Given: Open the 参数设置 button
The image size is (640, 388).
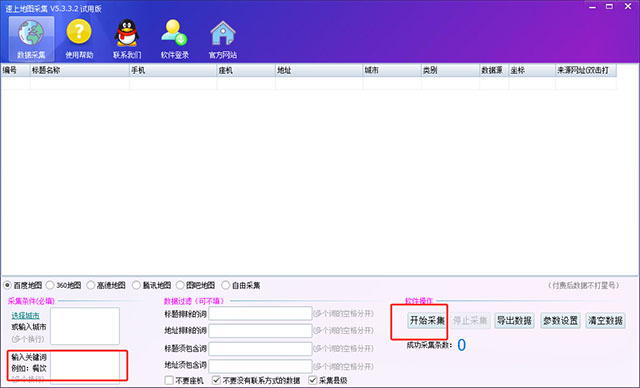Looking at the screenshot, I should (x=560, y=321).
